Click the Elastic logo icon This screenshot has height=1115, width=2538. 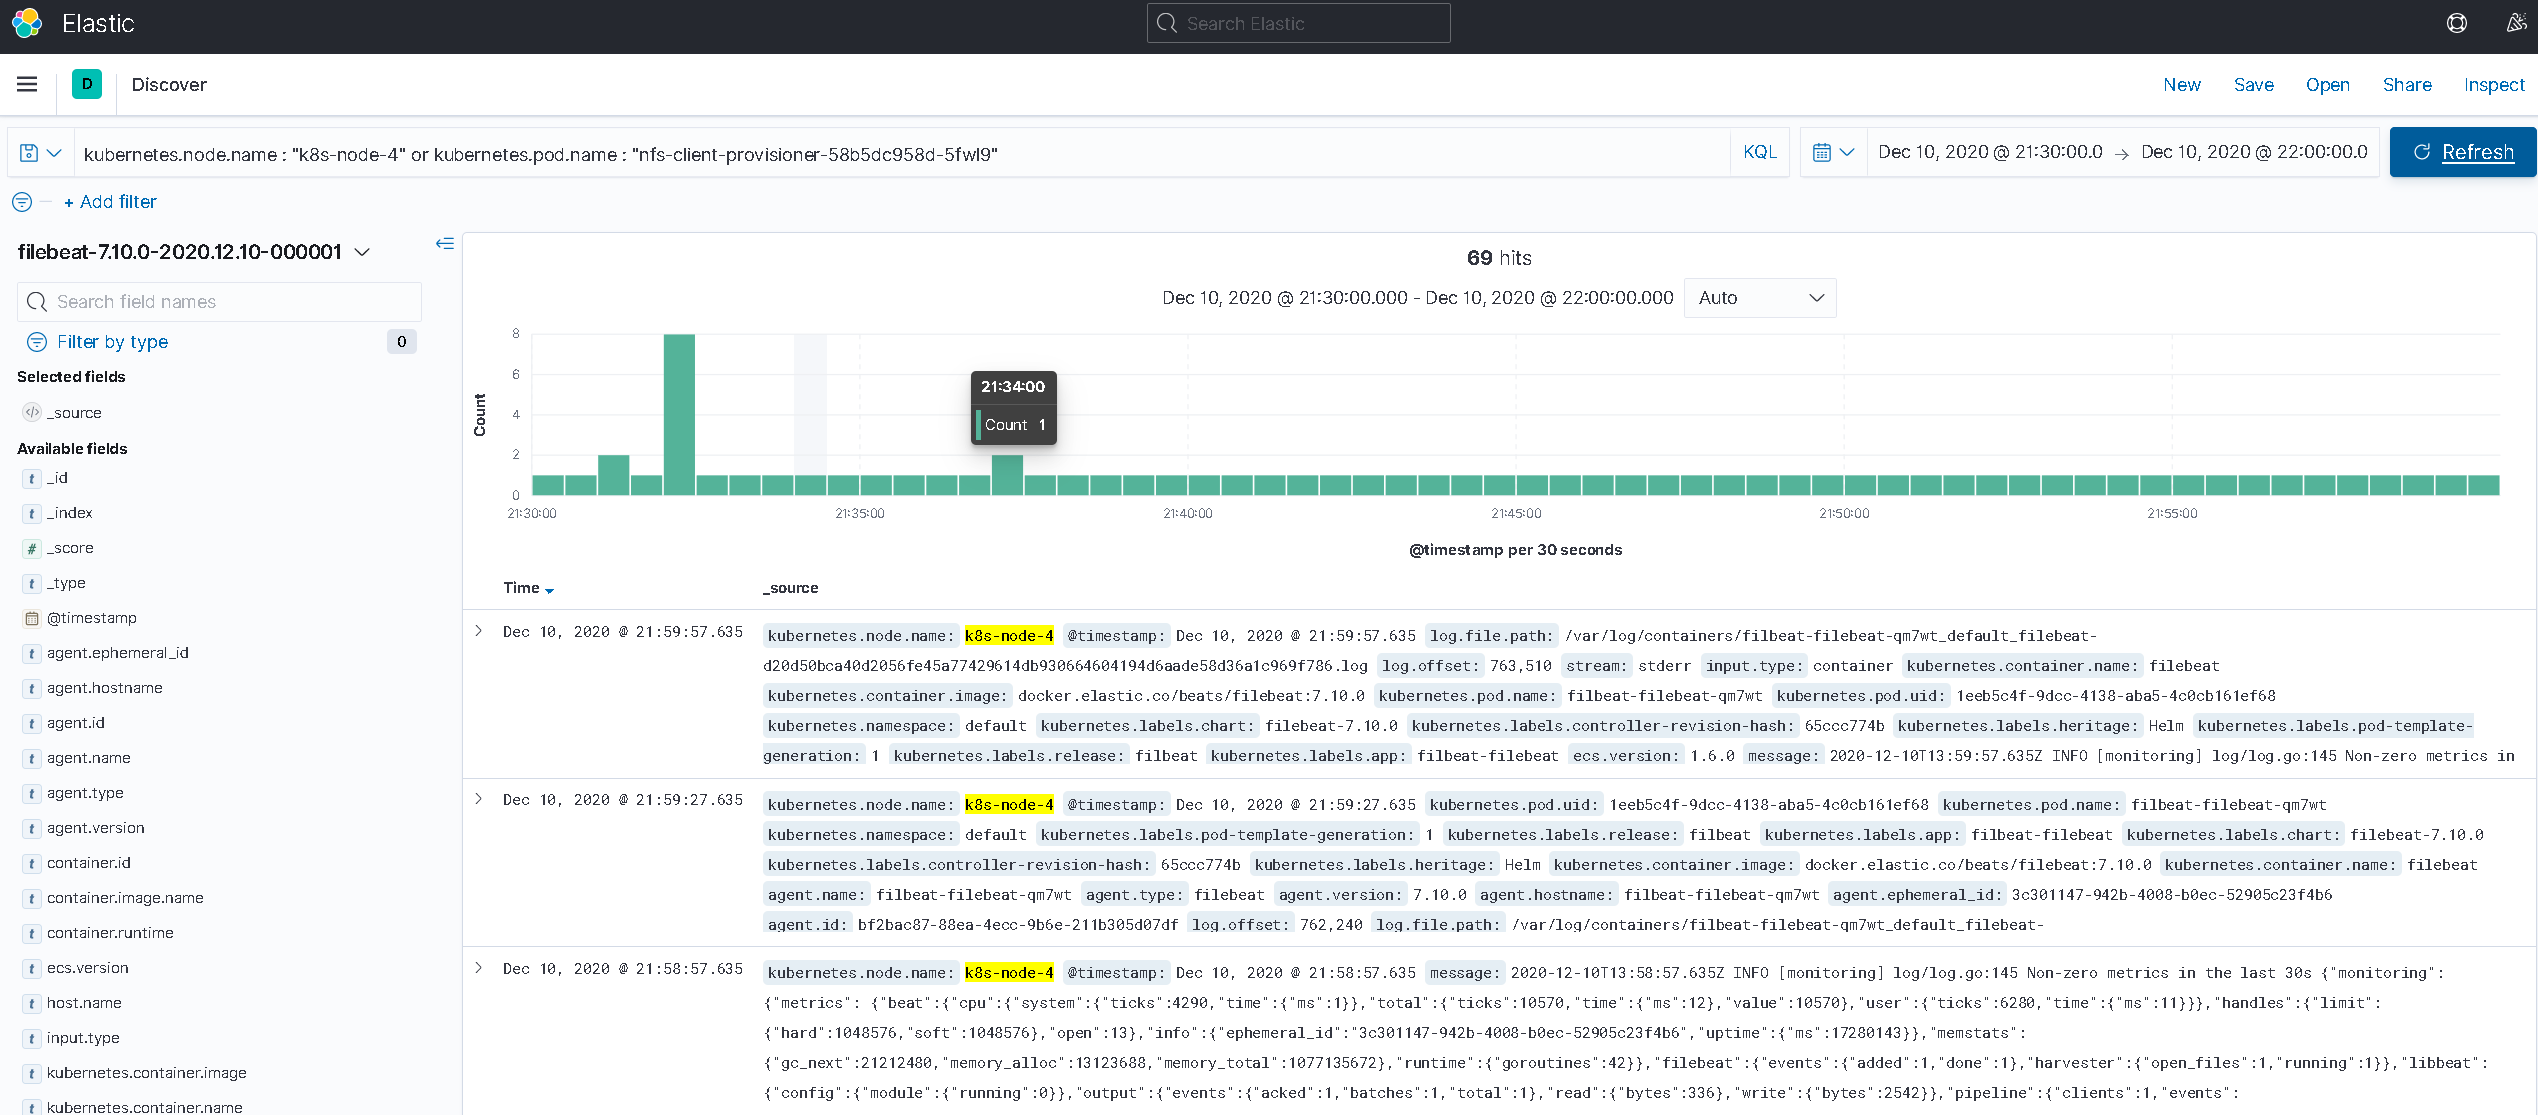(27, 24)
